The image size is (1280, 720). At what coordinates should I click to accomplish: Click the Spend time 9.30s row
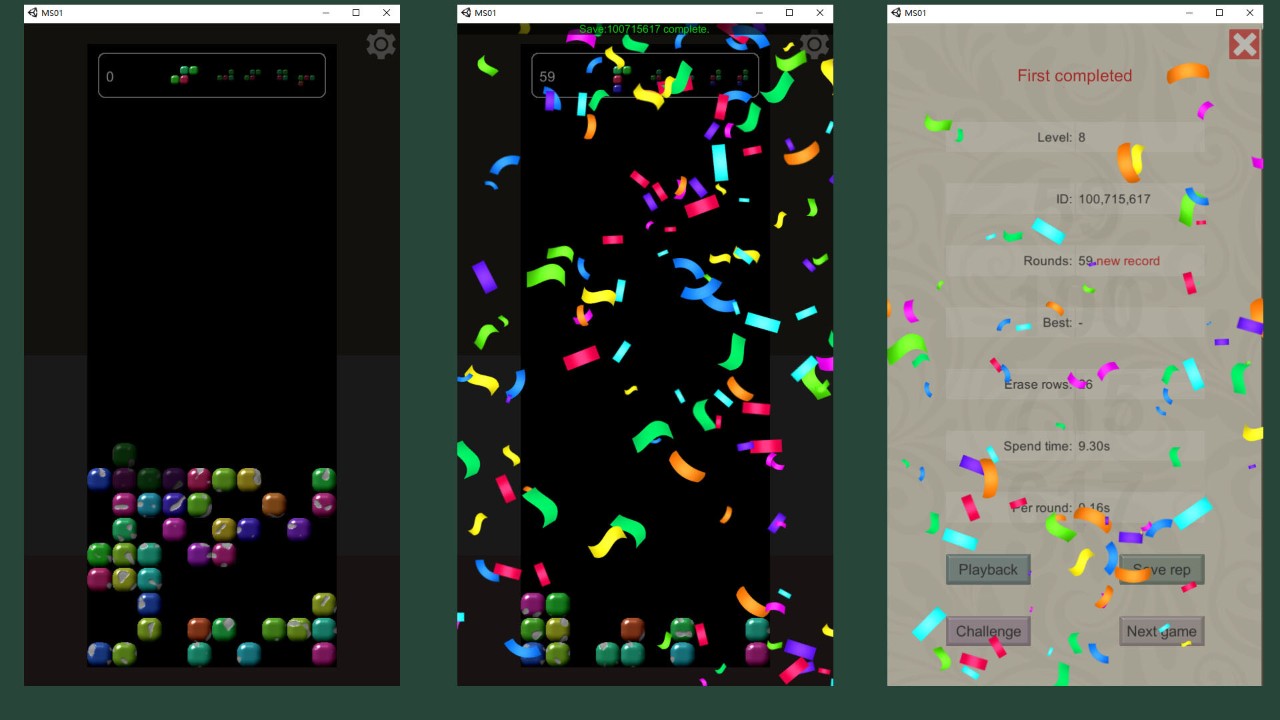(1075, 446)
